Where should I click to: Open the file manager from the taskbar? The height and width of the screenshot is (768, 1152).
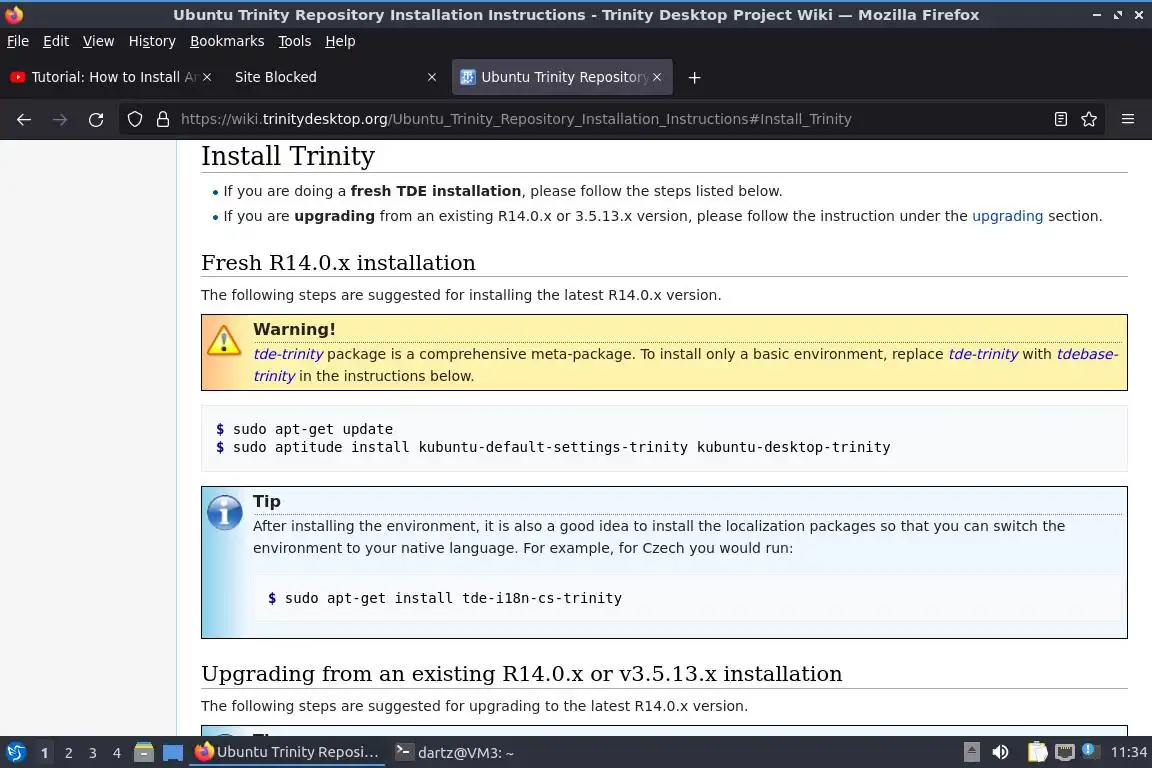pyautogui.click(x=144, y=752)
